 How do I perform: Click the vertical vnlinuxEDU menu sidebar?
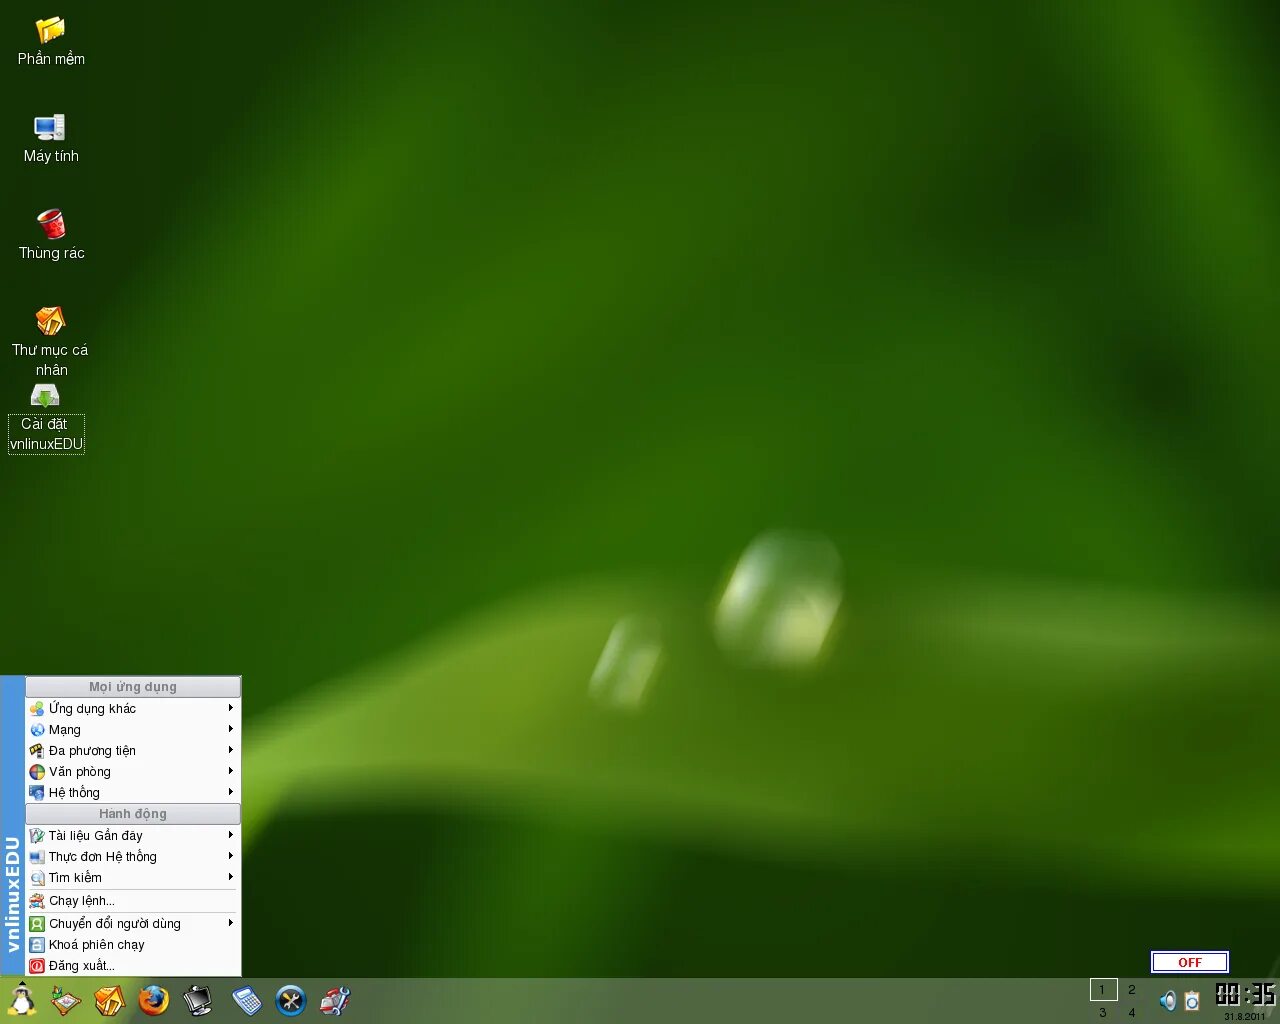point(12,826)
